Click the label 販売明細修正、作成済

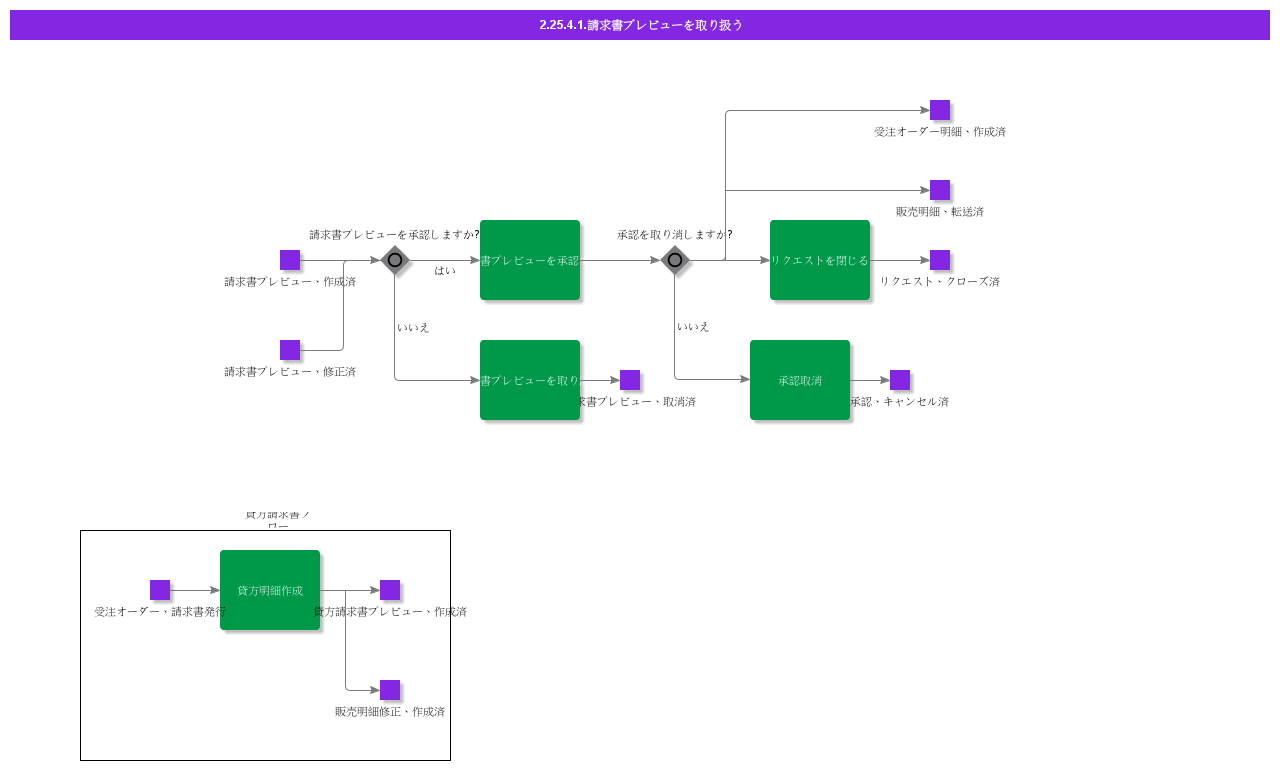390,712
